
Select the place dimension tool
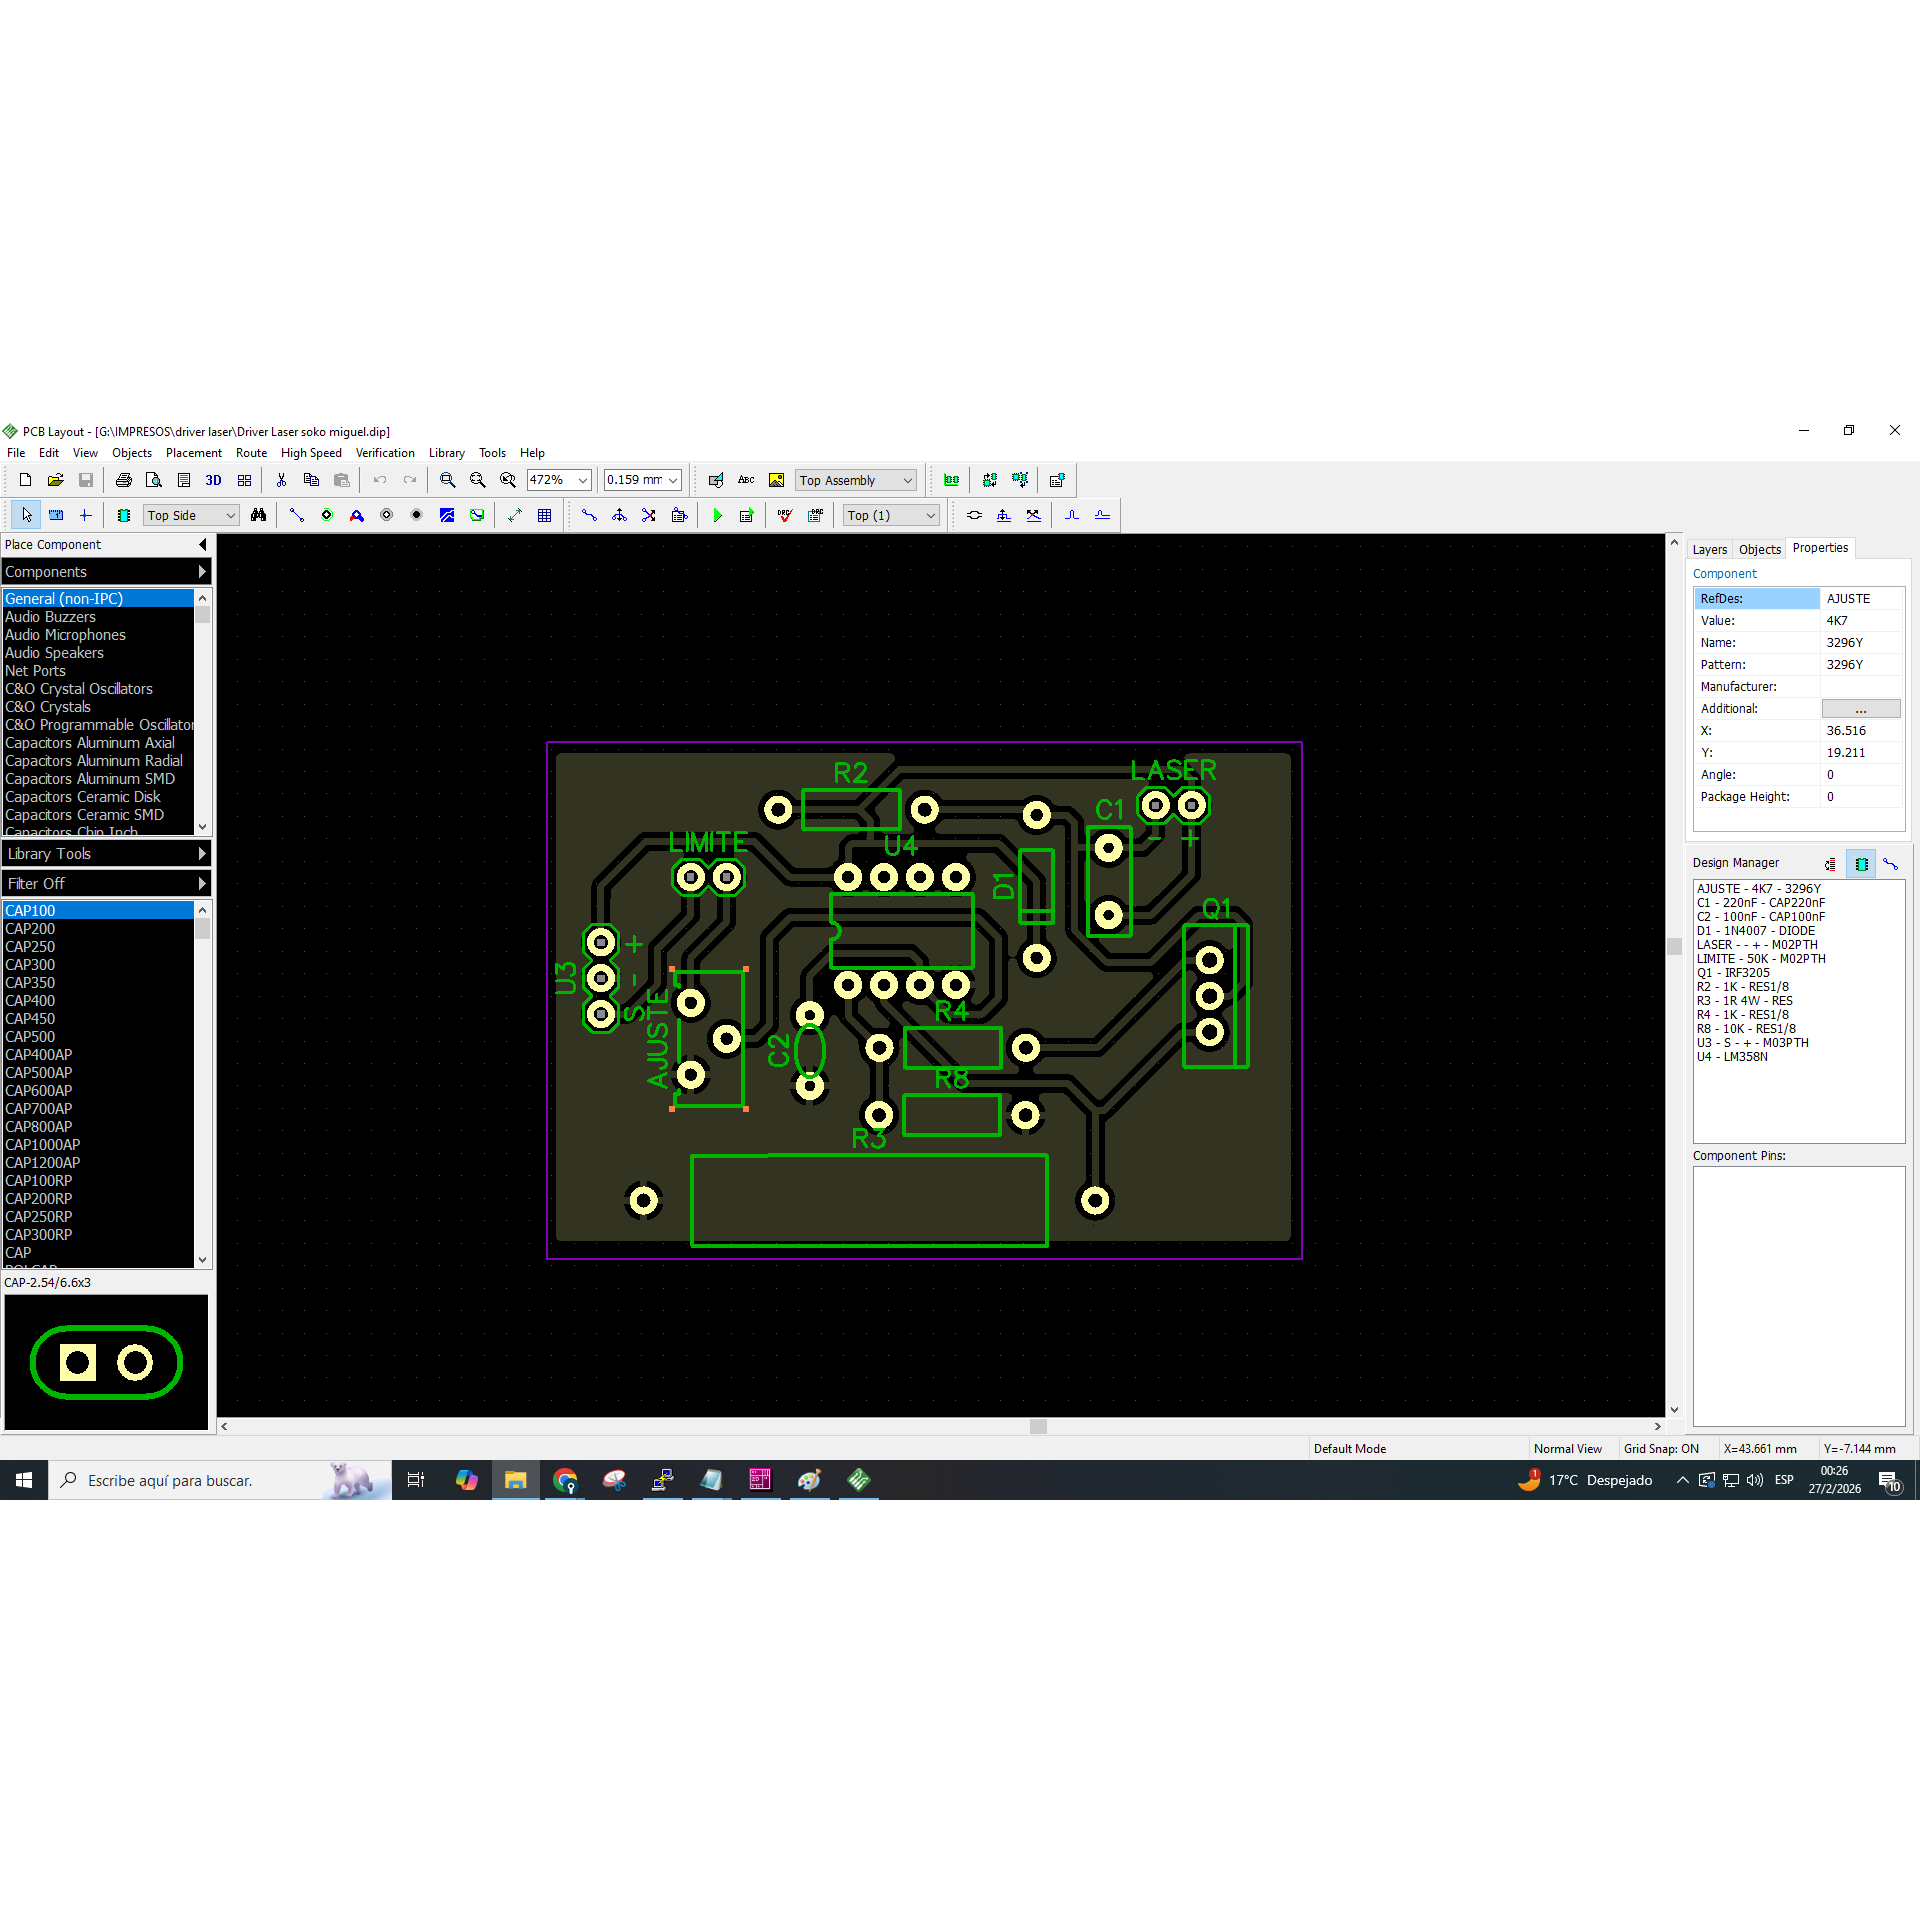514,515
